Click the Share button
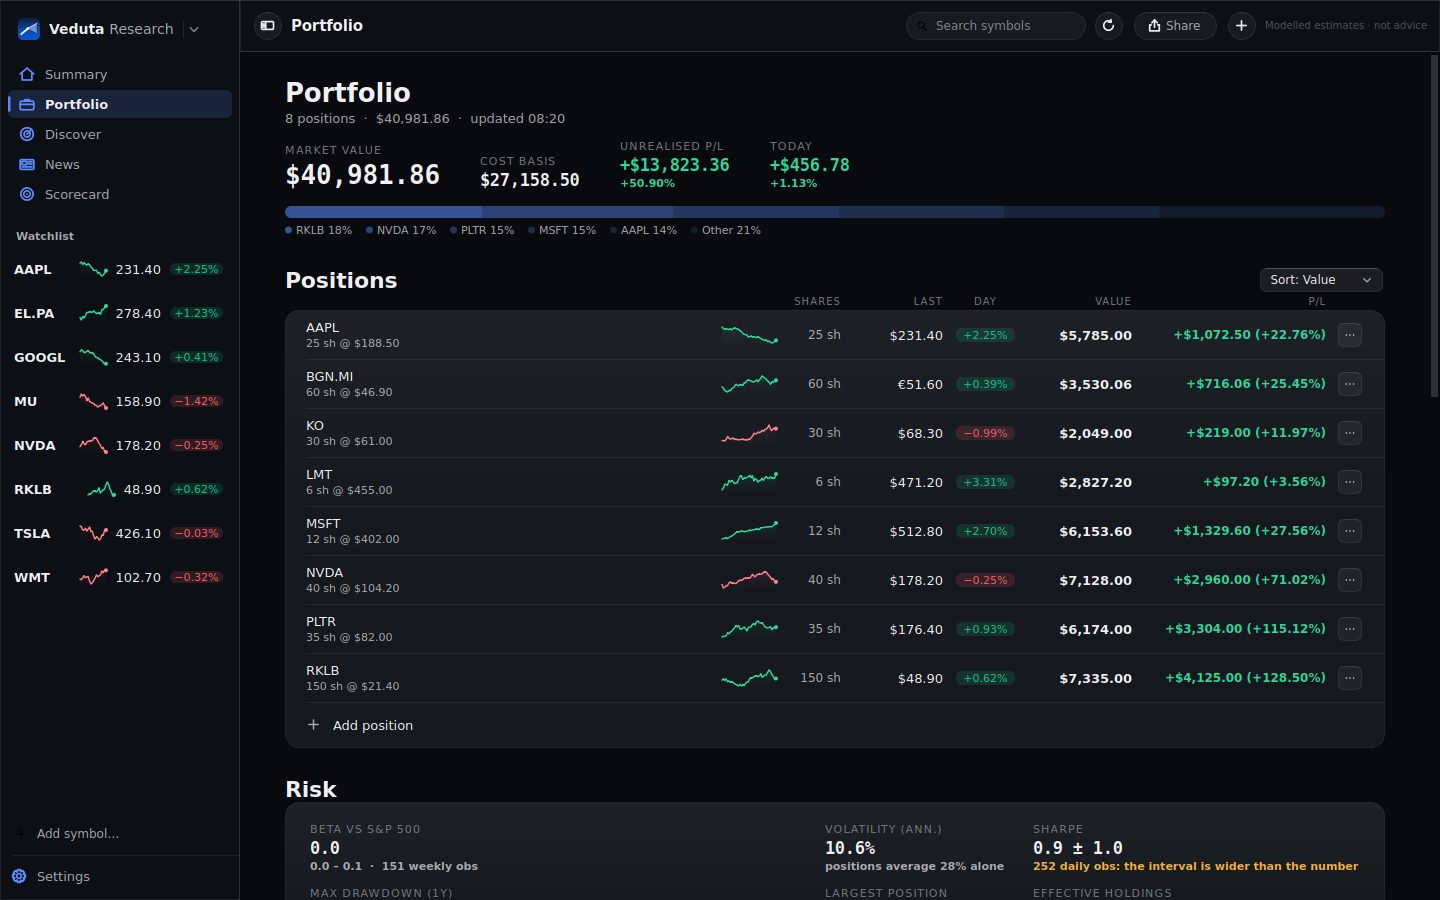This screenshot has width=1440, height=900. pyautogui.click(x=1175, y=26)
